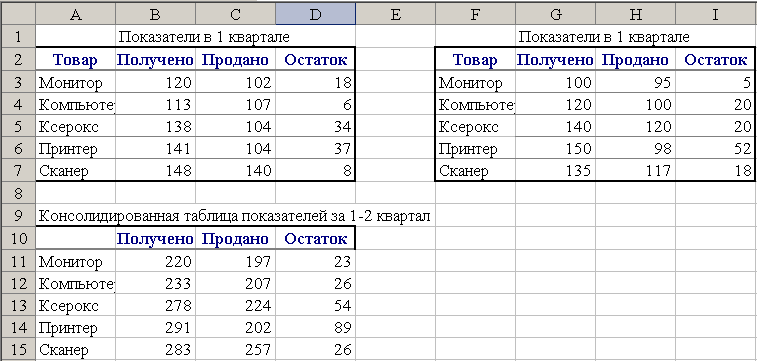
Task: Select the Остаток header in row 10
Action: pyautogui.click(x=316, y=238)
